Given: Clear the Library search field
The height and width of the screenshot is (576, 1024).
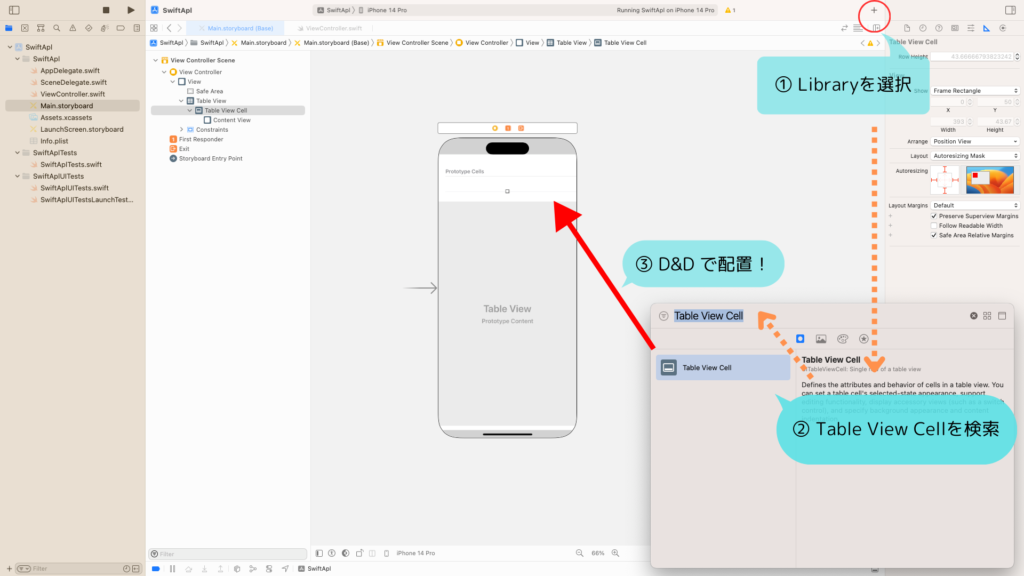Looking at the screenshot, I should tap(974, 316).
